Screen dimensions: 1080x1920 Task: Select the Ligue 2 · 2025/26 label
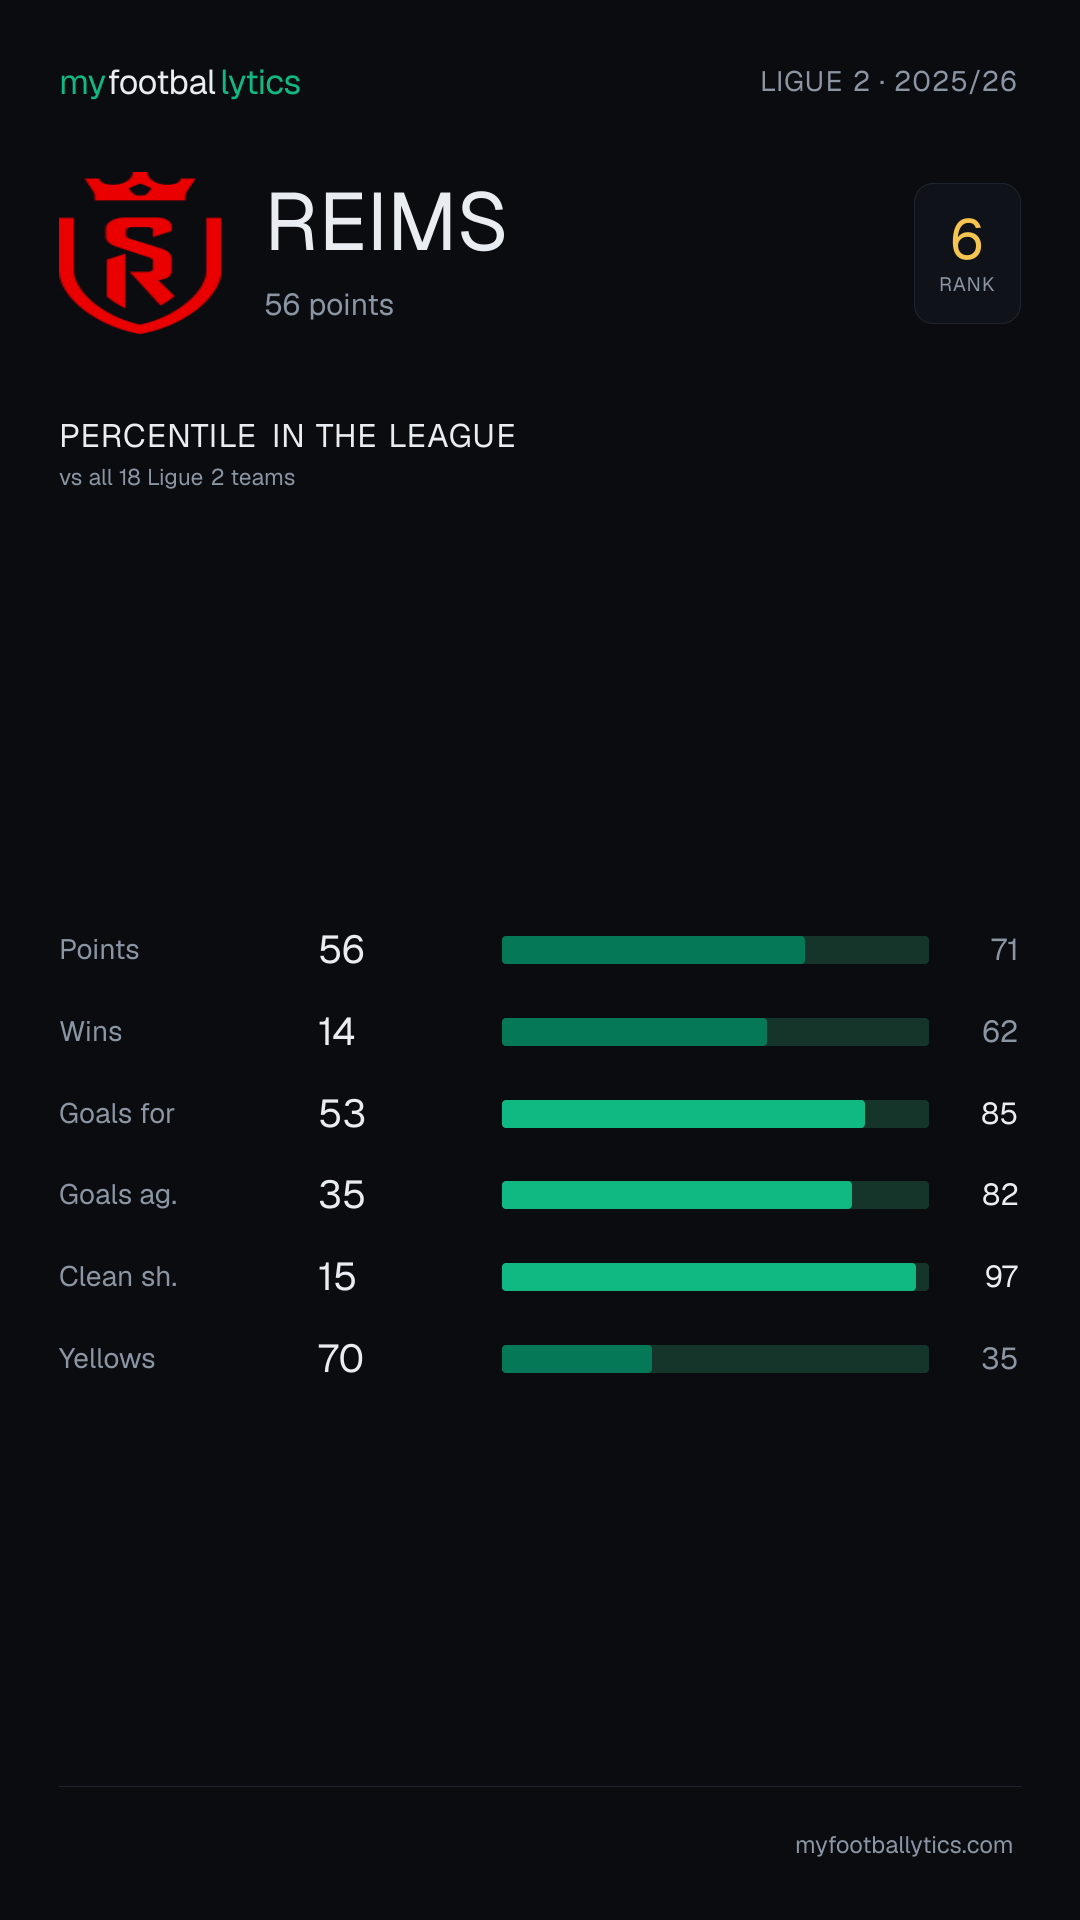(888, 81)
